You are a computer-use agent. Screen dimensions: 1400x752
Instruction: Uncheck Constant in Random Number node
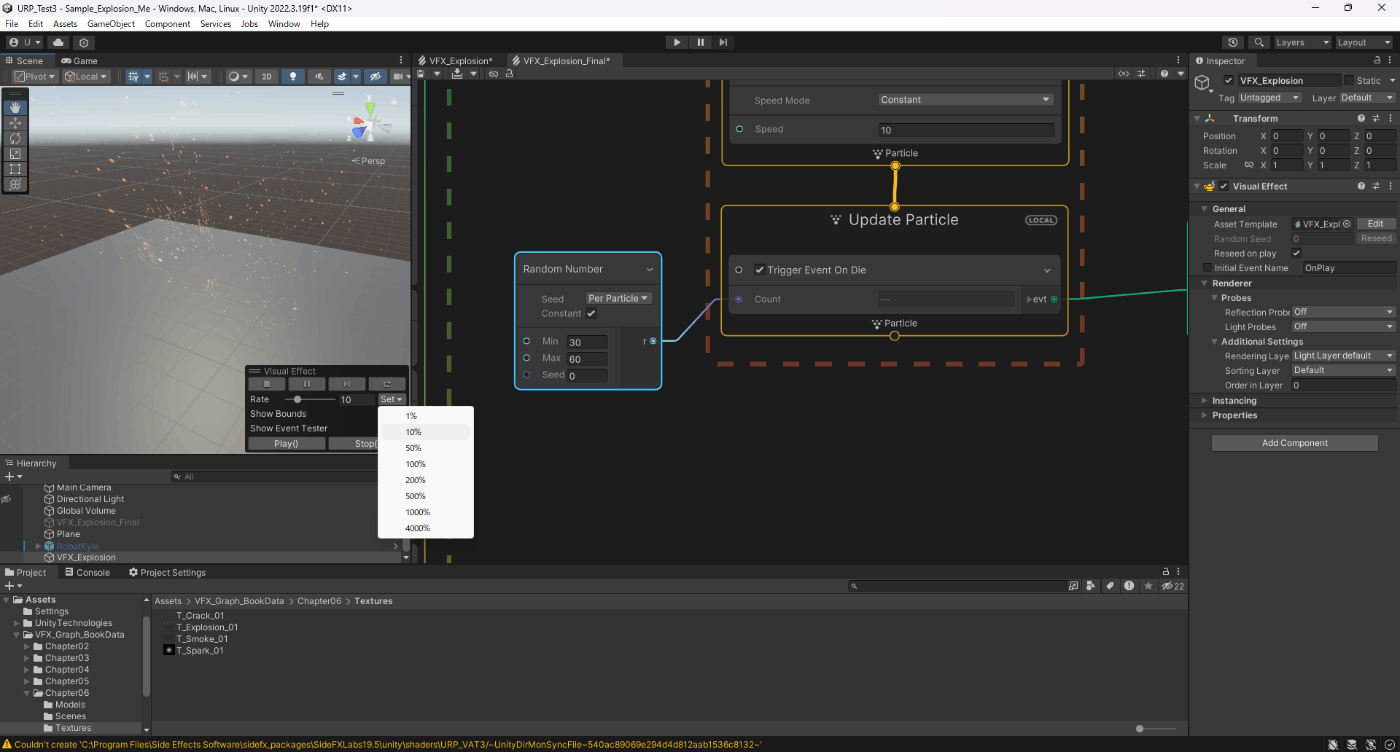coord(591,313)
